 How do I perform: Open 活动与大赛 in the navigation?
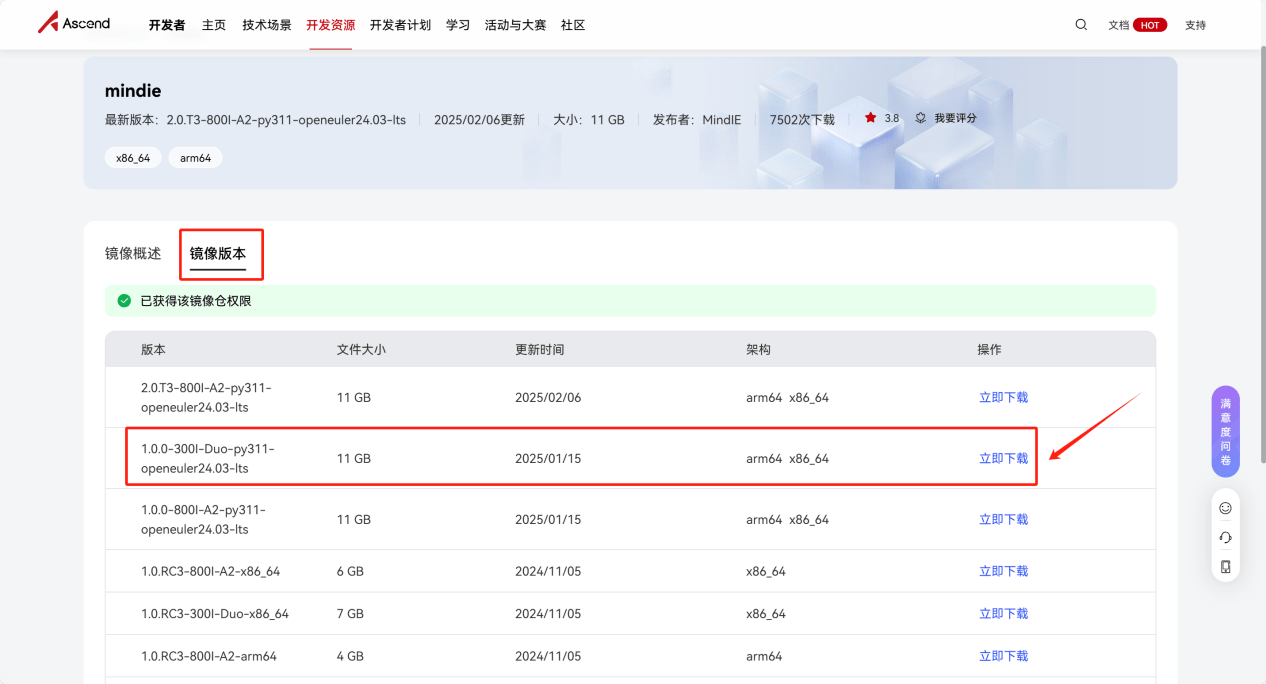[x=515, y=25]
